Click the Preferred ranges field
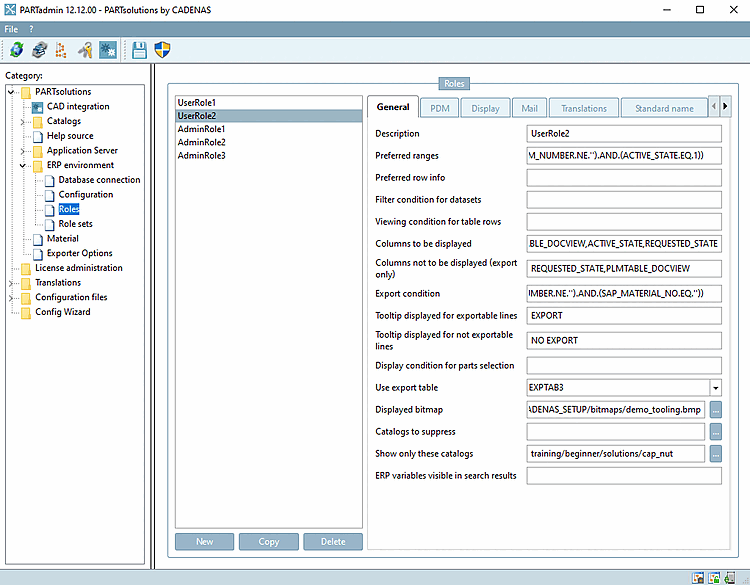The image size is (750, 585). [624, 155]
